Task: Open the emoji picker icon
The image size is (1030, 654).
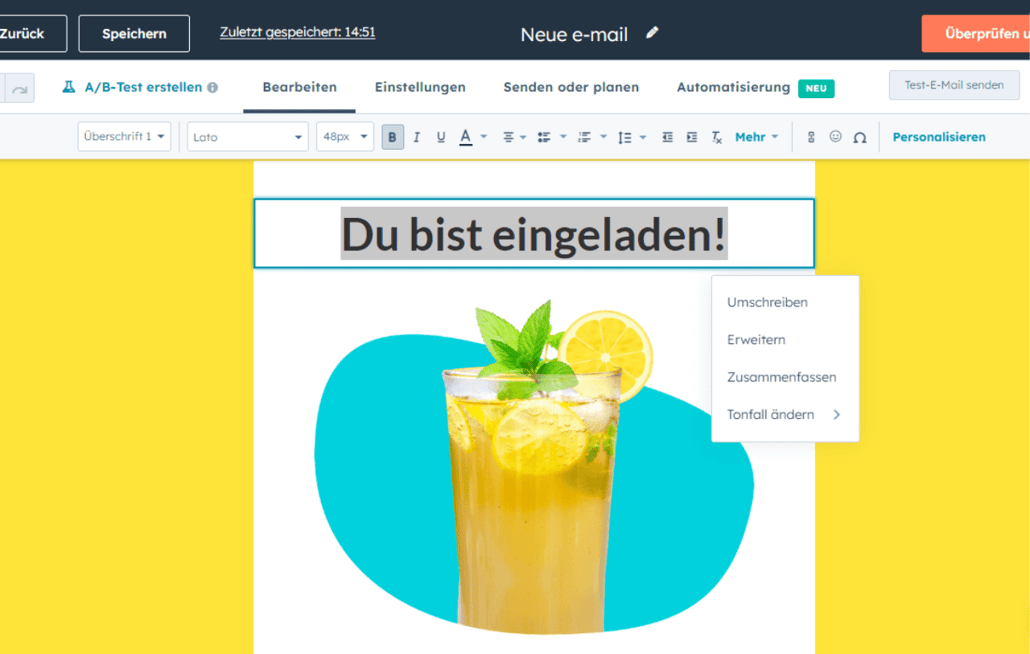Action: (836, 137)
